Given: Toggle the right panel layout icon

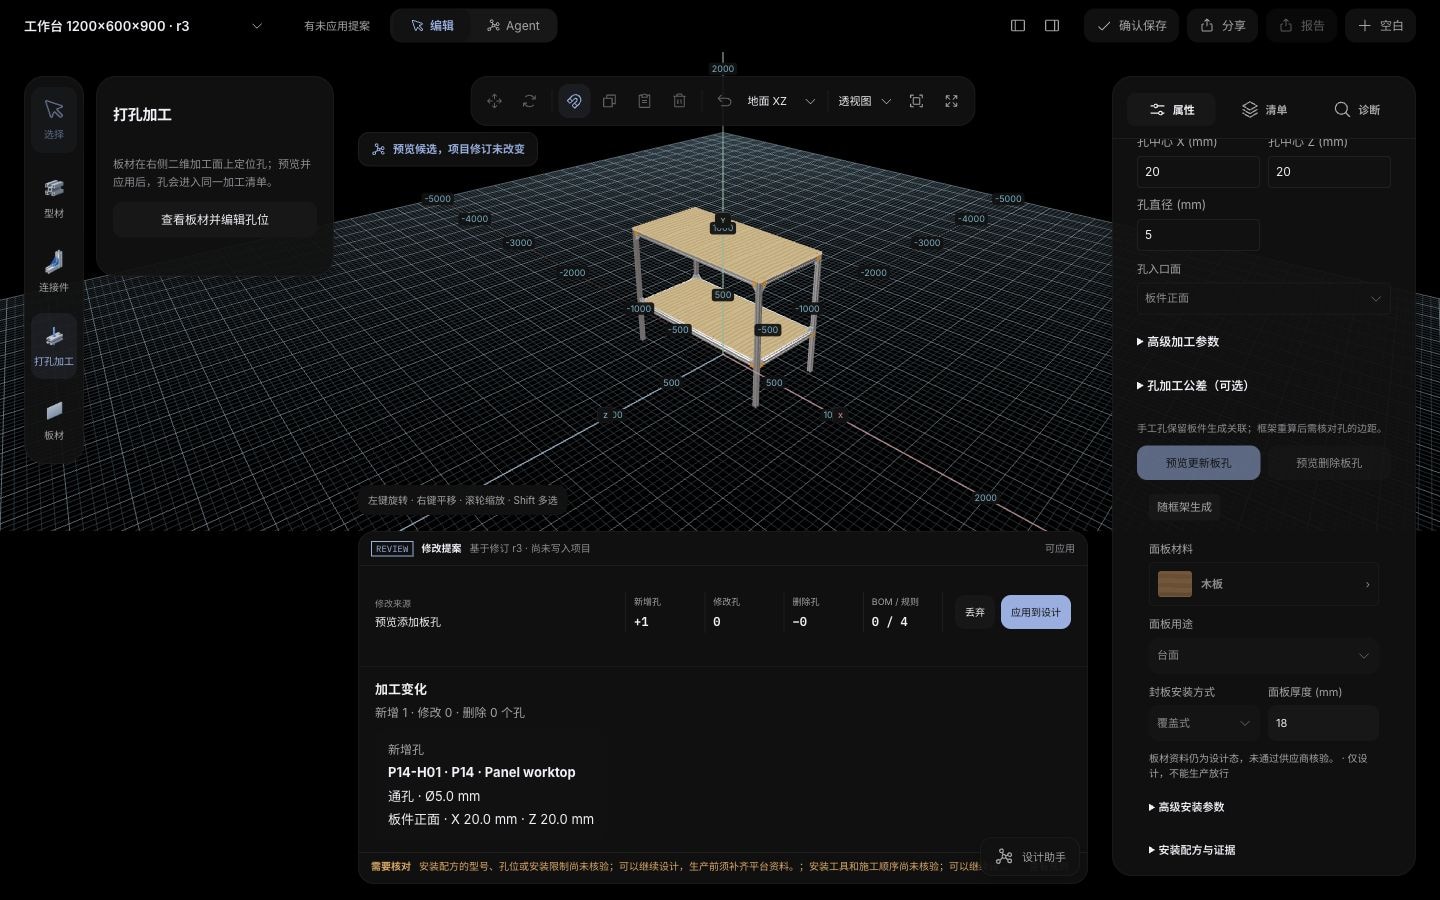Looking at the screenshot, I should [1052, 26].
